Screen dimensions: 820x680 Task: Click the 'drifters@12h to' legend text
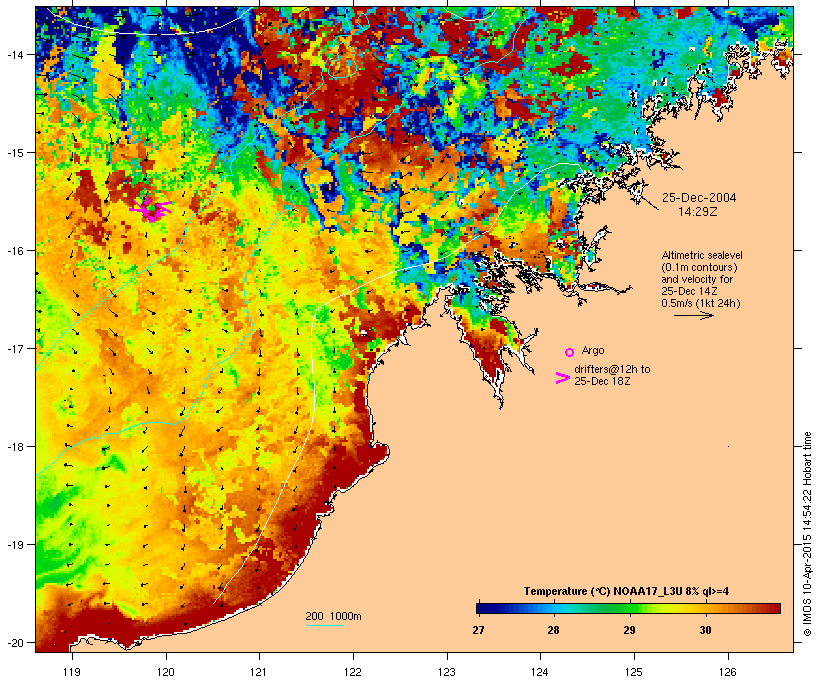click(x=612, y=369)
